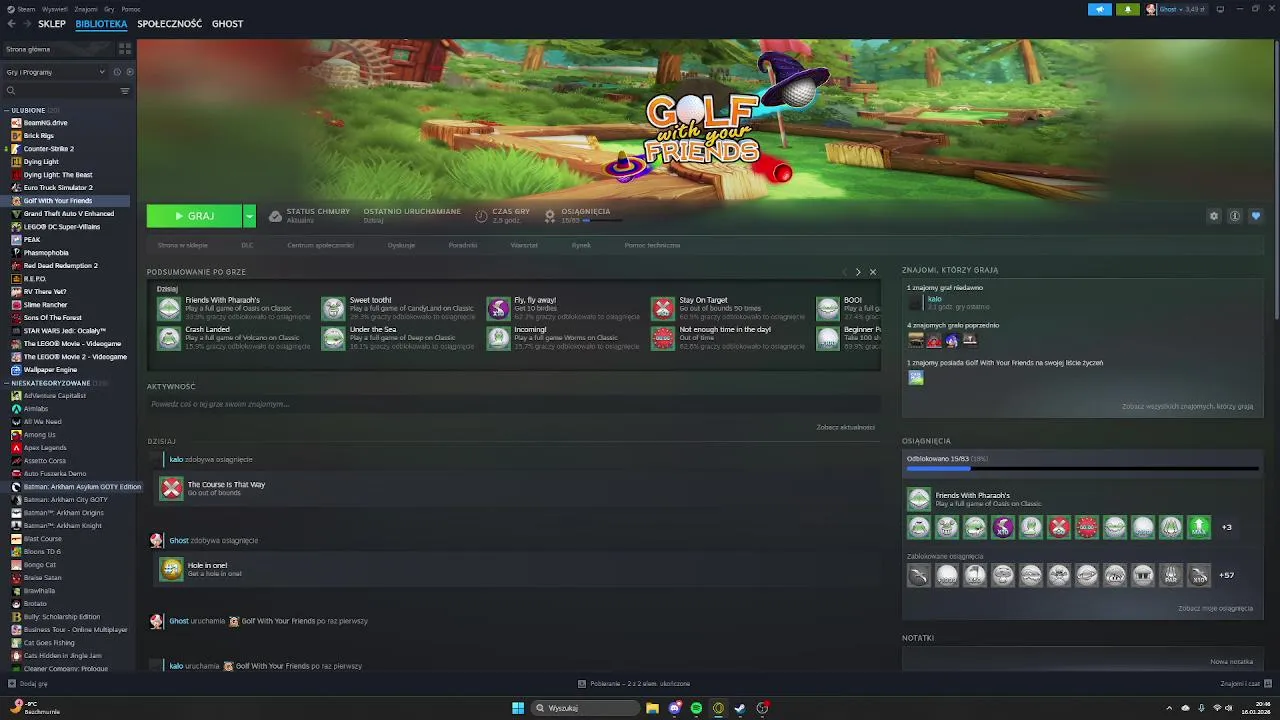Click the Sweet tooth! achievement icon
The width and height of the screenshot is (1280, 720).
(333, 308)
